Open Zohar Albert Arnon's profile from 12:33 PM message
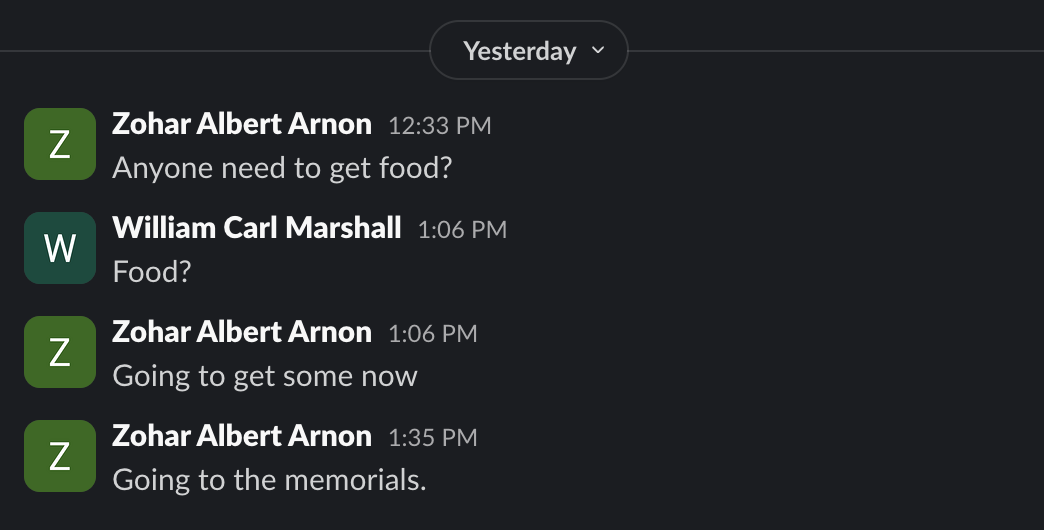Screen dimensions: 1044x530 pyautogui.click(x=242, y=124)
